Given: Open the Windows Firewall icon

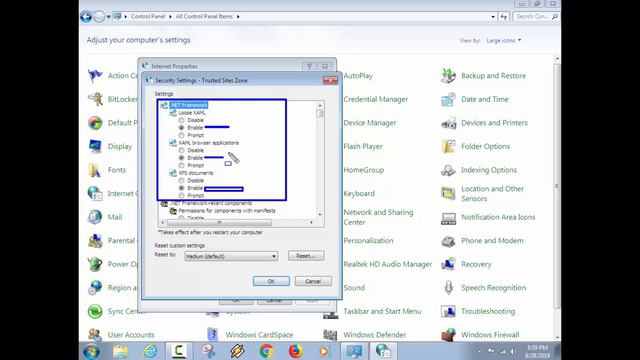Looking at the screenshot, I should pyautogui.click(x=449, y=335).
